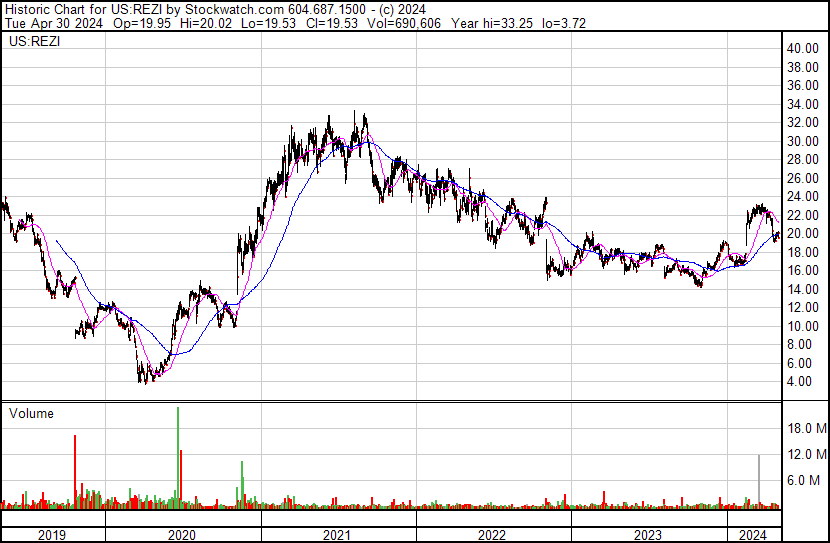Click the 20.00 price axis label
This screenshot has height=543, width=830.
click(x=802, y=233)
